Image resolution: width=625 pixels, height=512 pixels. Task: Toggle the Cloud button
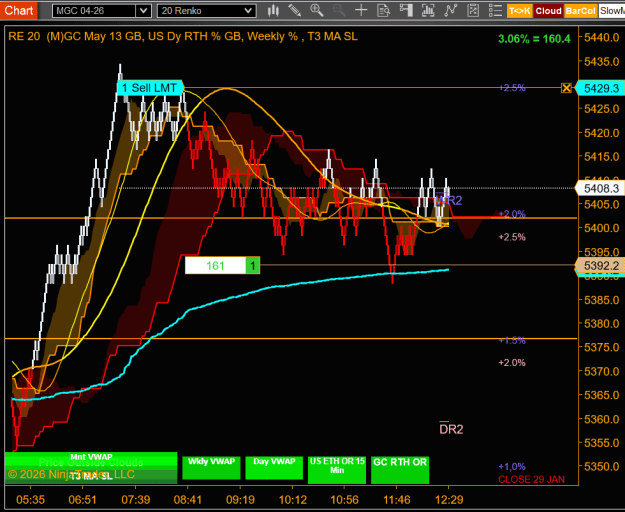pos(548,11)
